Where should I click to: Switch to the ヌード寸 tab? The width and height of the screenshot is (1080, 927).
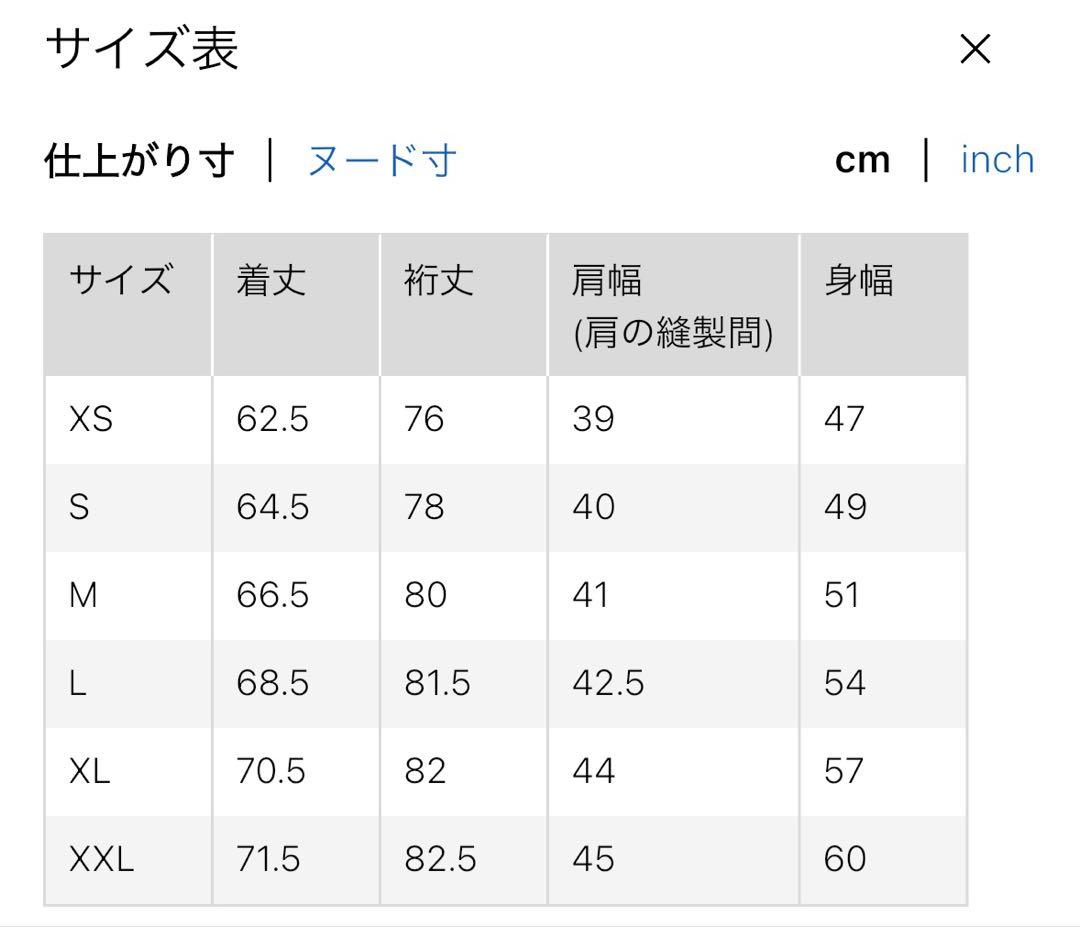pyautogui.click(x=382, y=160)
